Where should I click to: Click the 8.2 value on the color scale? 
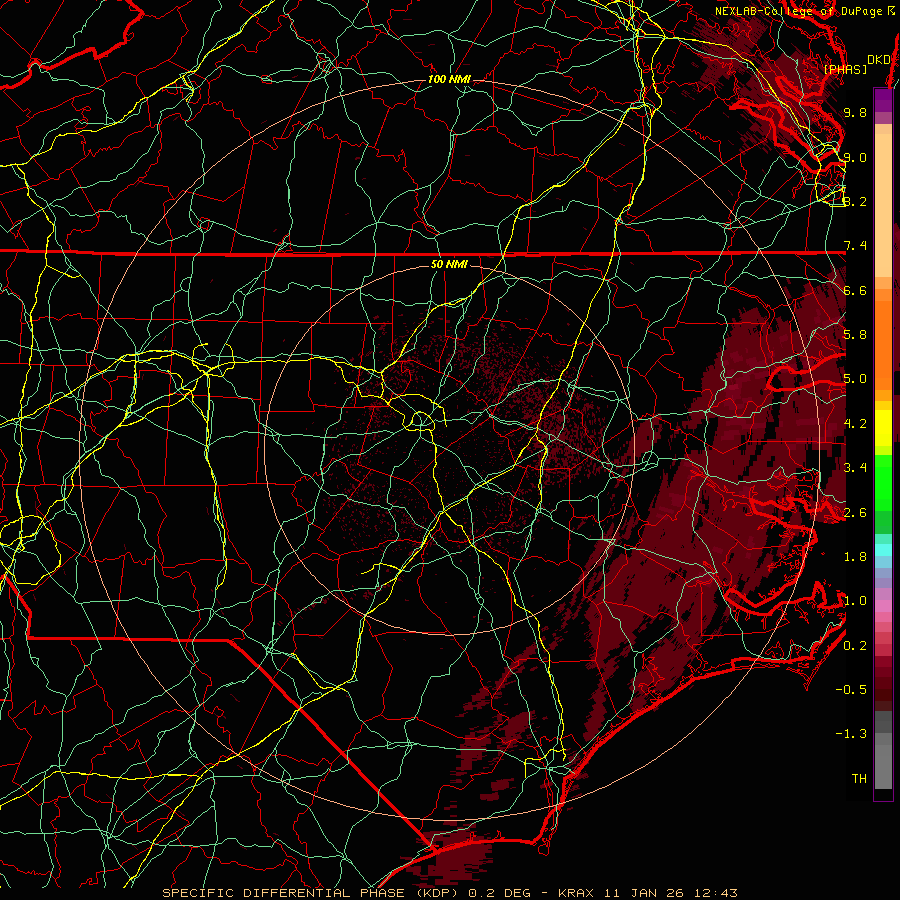[x=855, y=201]
